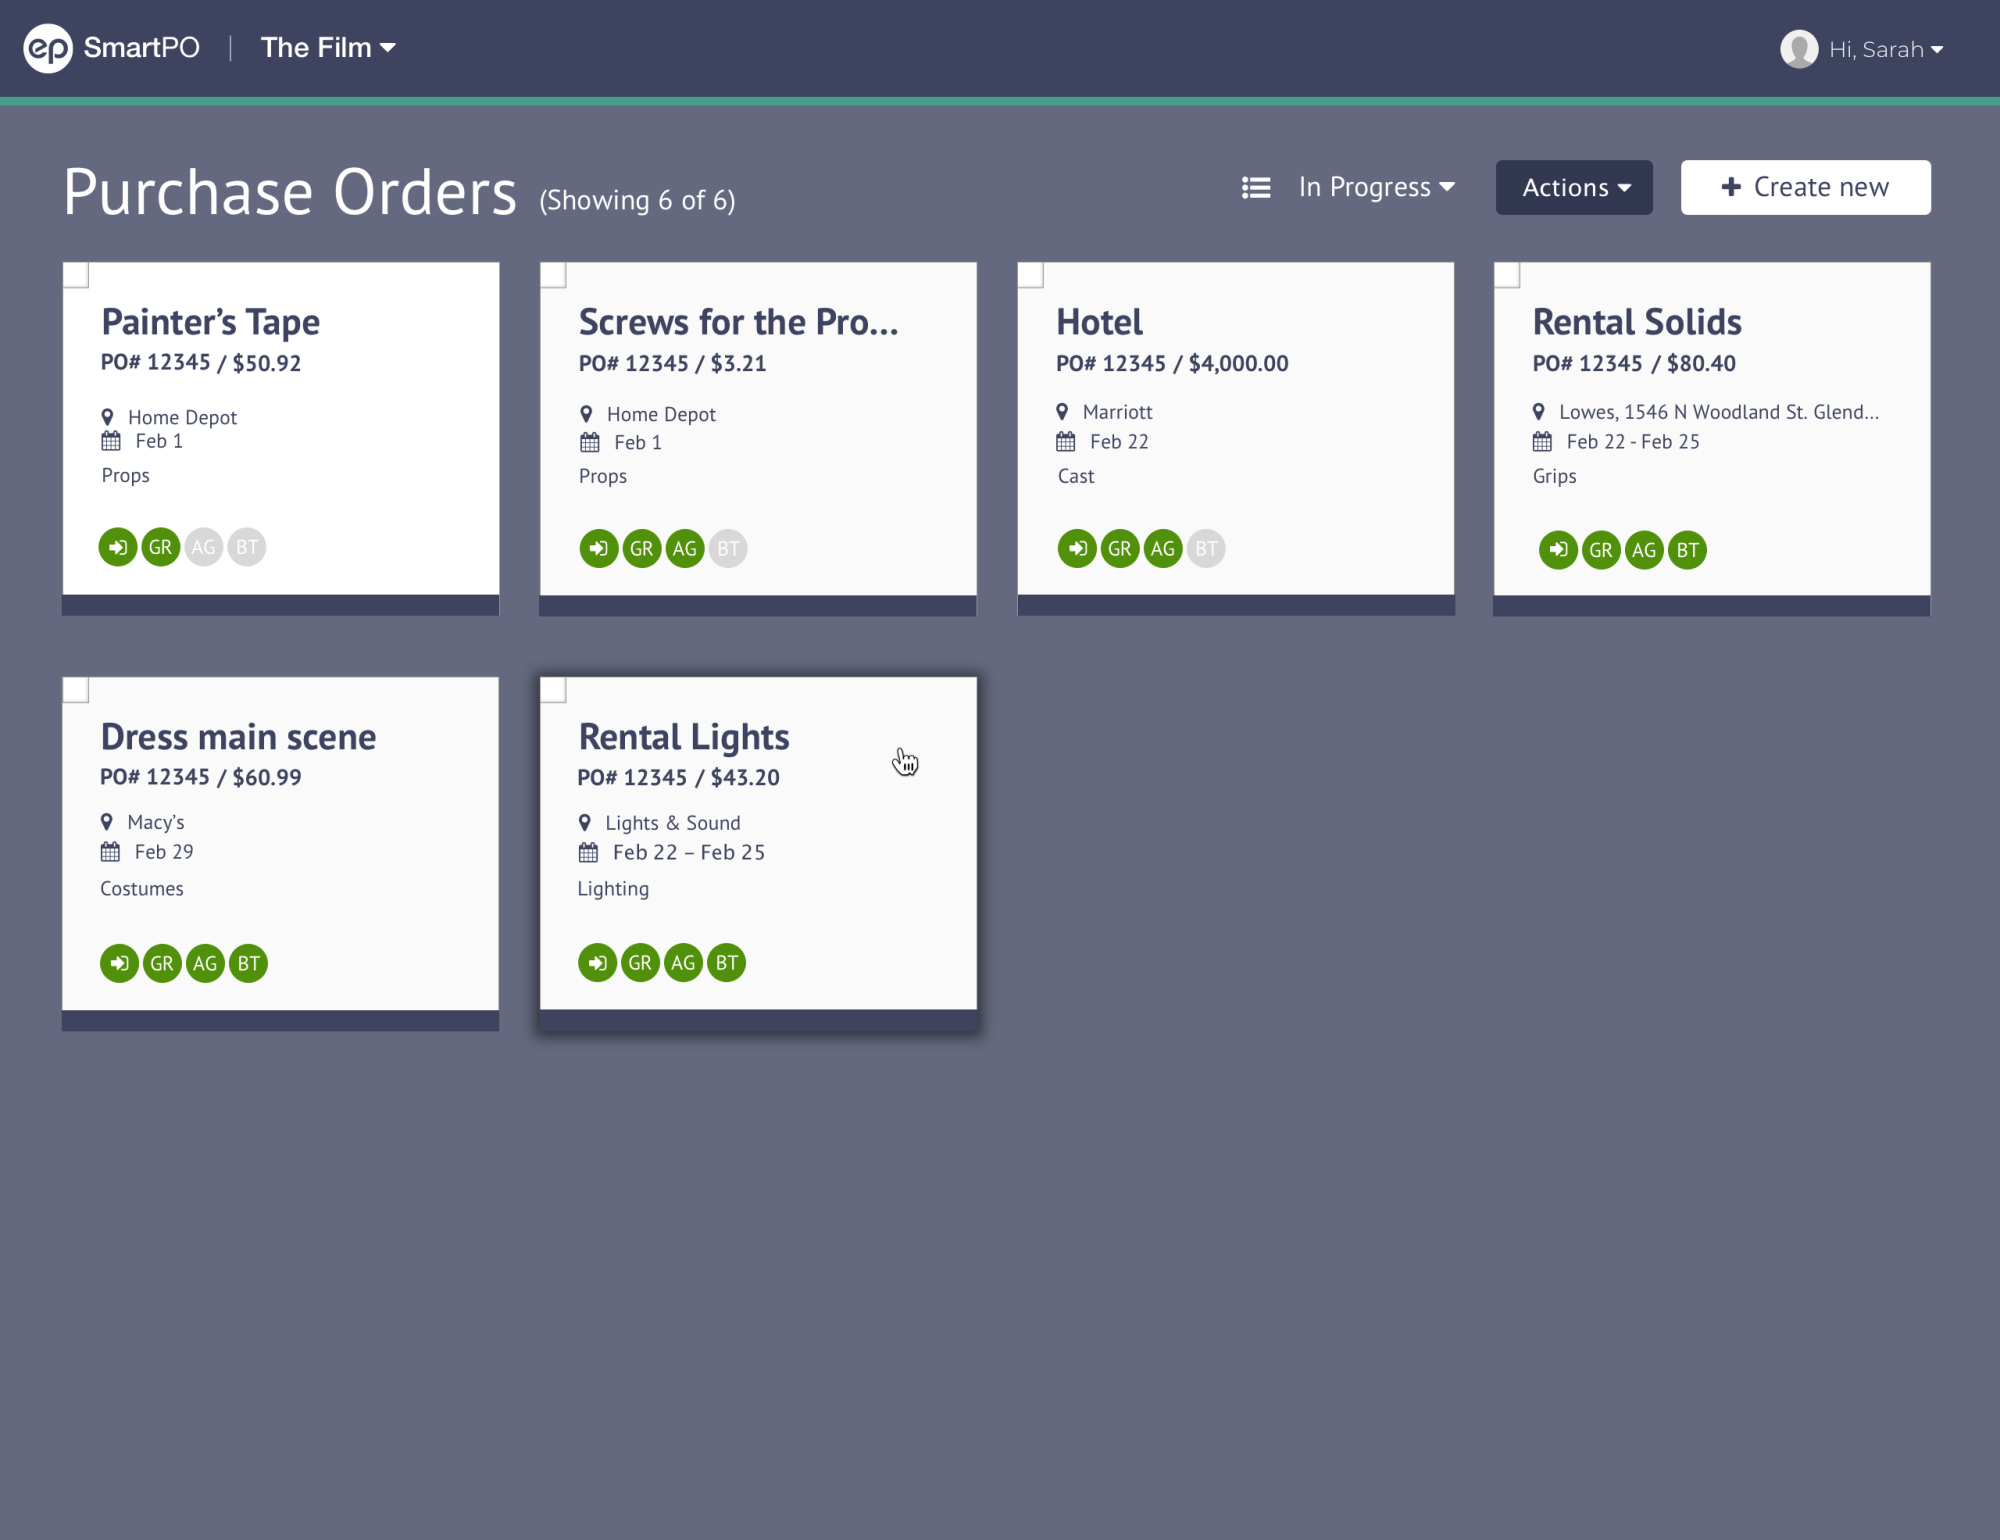Screen dimensions: 2000x1540
Task: Click 'Marriott' vendor text
Action: click(1118, 412)
